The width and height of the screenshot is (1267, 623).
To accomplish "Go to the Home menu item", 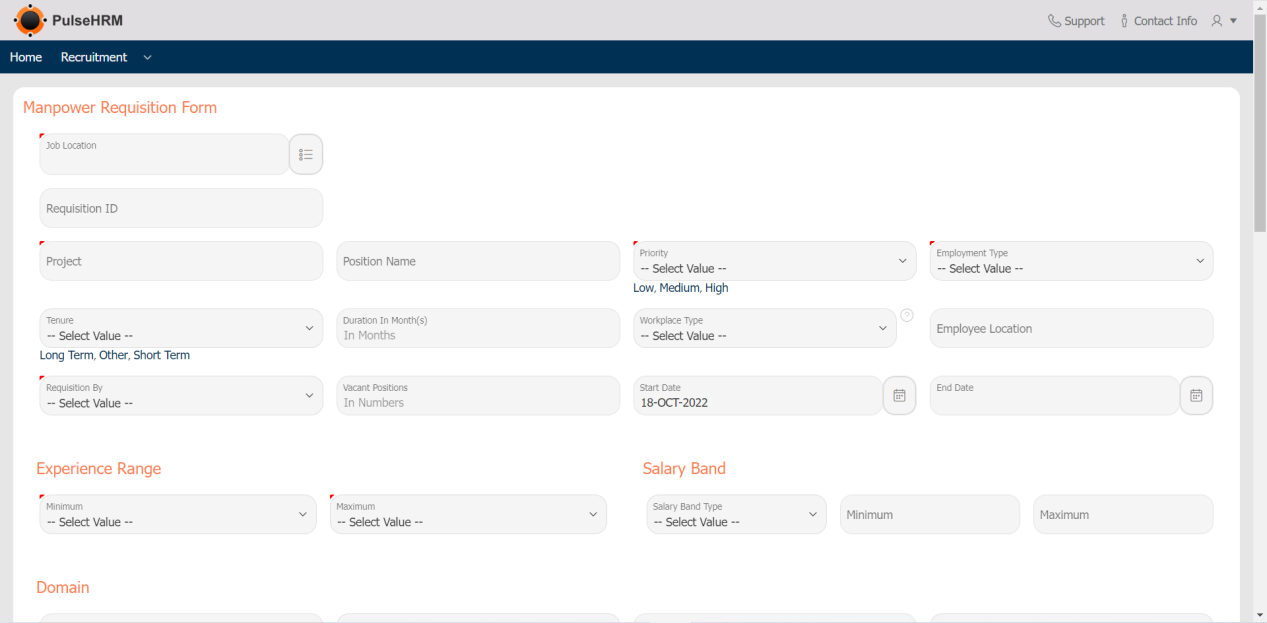I will coord(26,57).
